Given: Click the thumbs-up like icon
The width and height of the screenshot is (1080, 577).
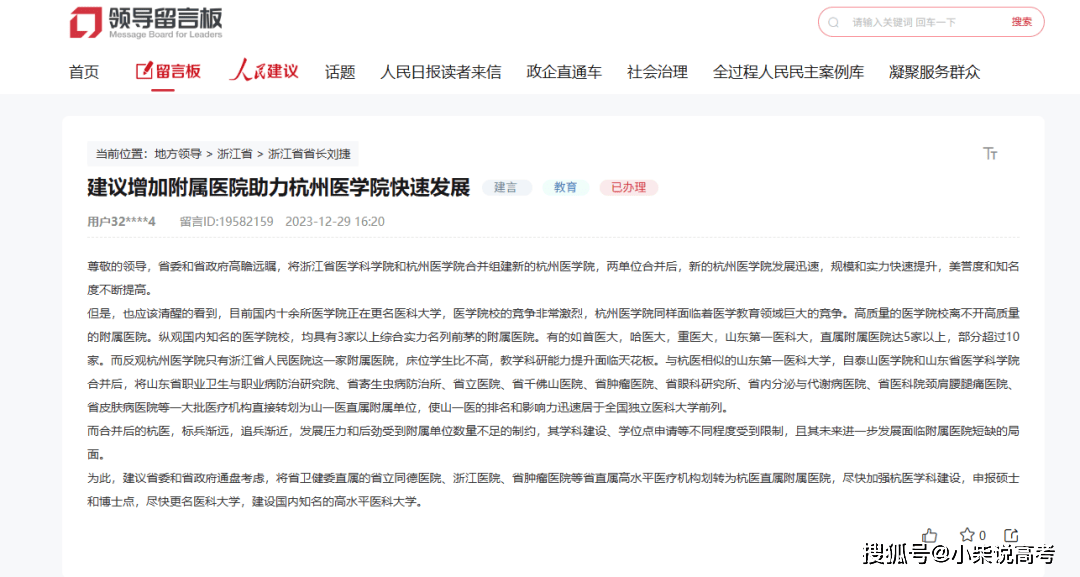Looking at the screenshot, I should click(930, 535).
